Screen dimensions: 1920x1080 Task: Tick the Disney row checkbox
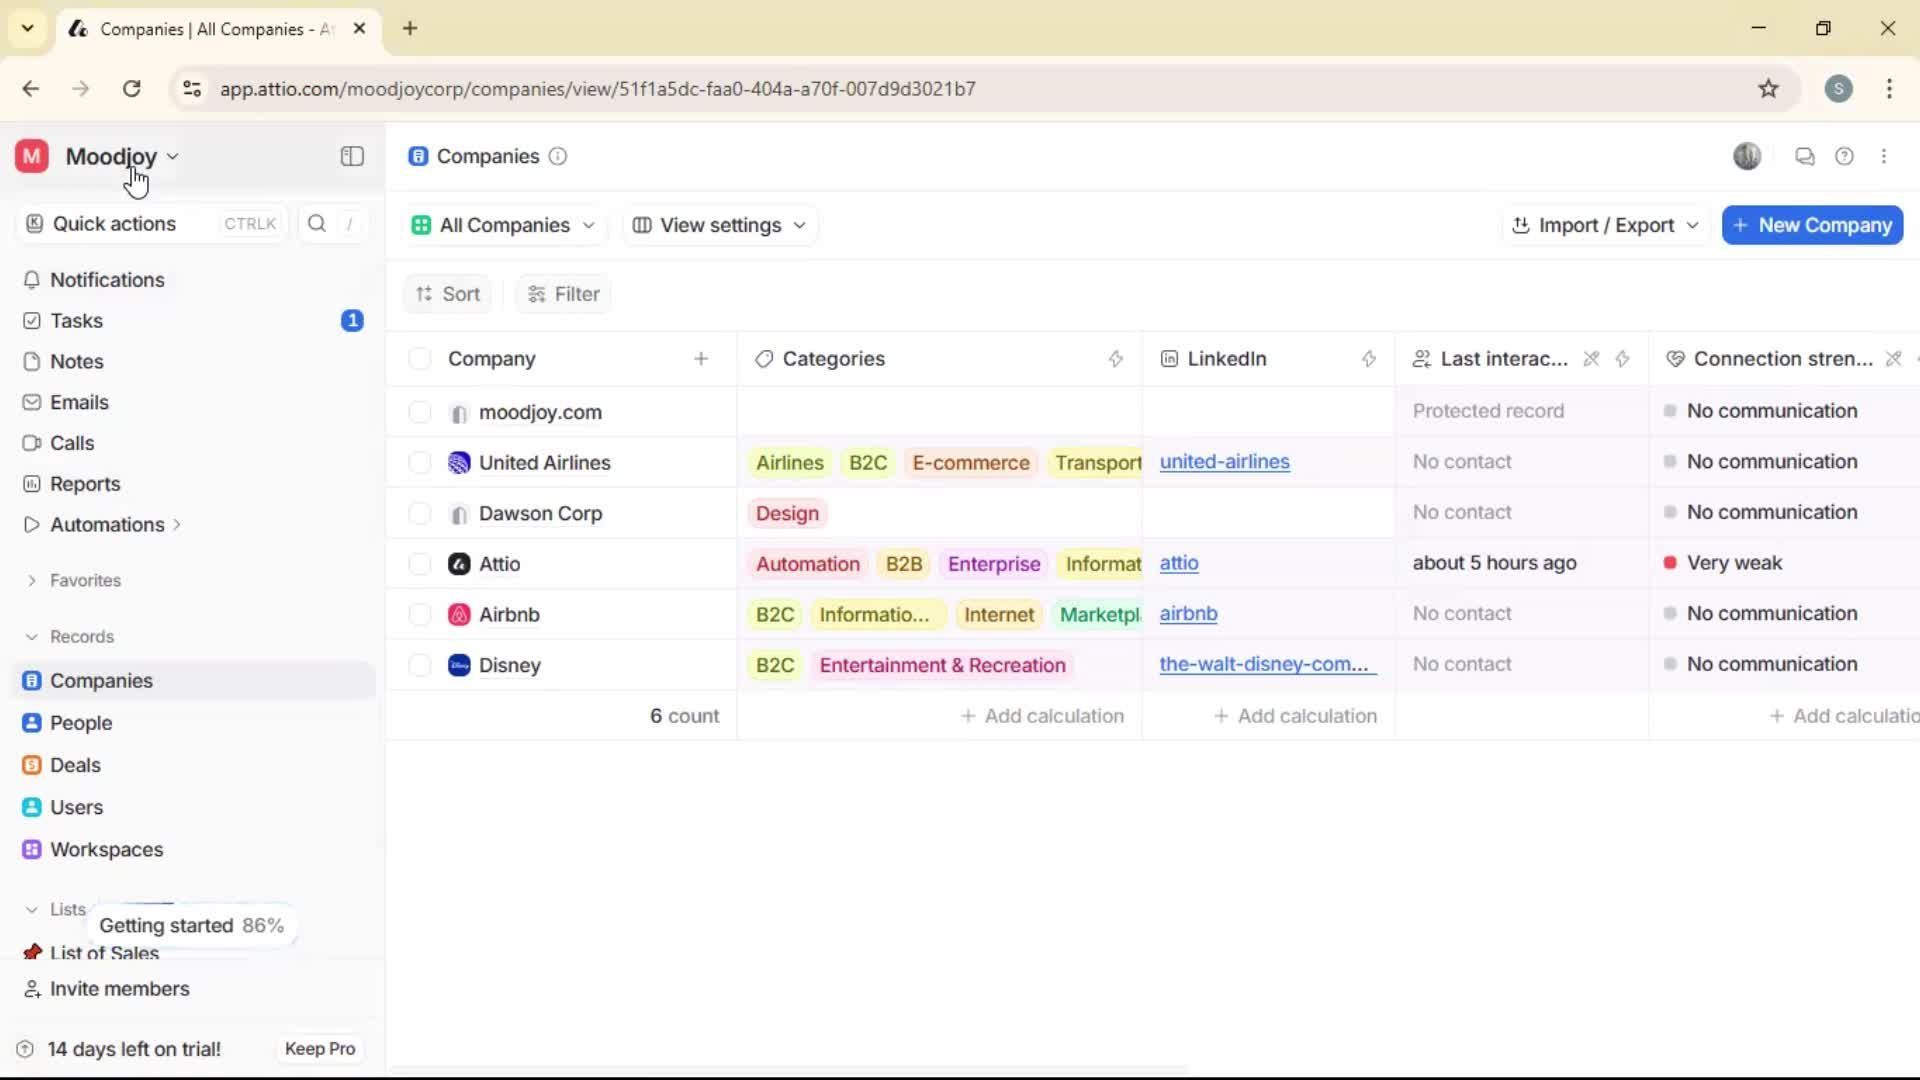coord(420,665)
